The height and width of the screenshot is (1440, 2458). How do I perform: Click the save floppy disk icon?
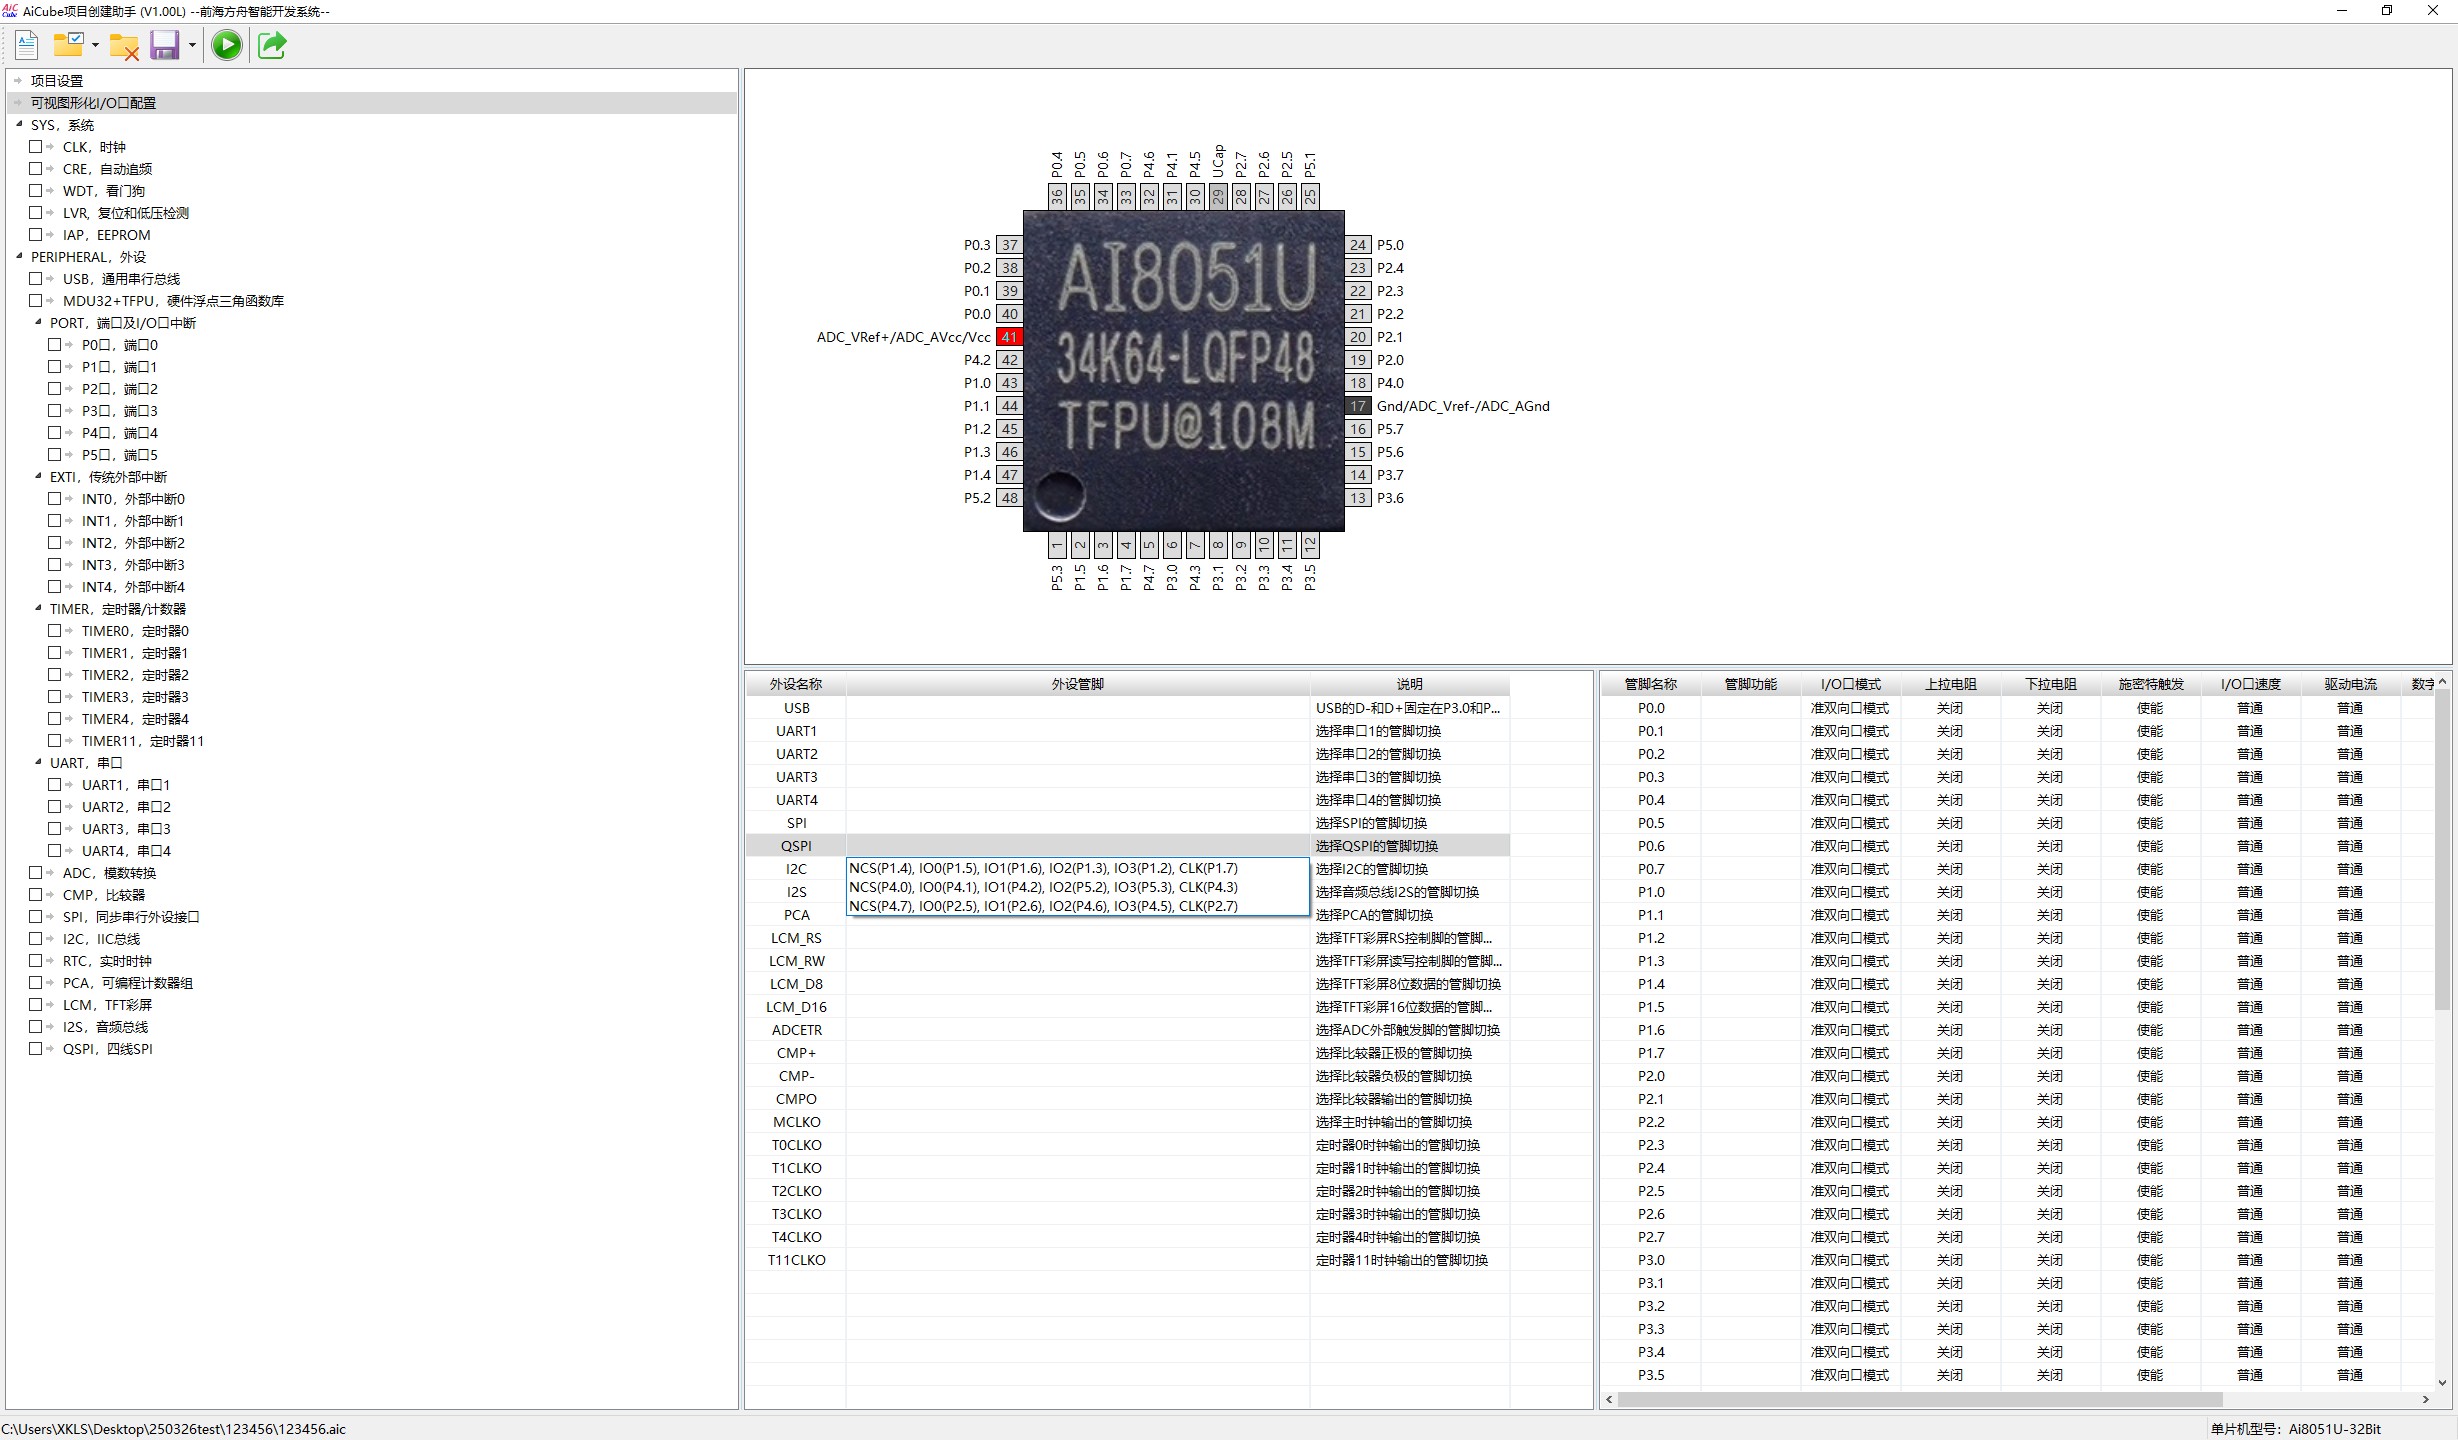pyautogui.click(x=164, y=45)
